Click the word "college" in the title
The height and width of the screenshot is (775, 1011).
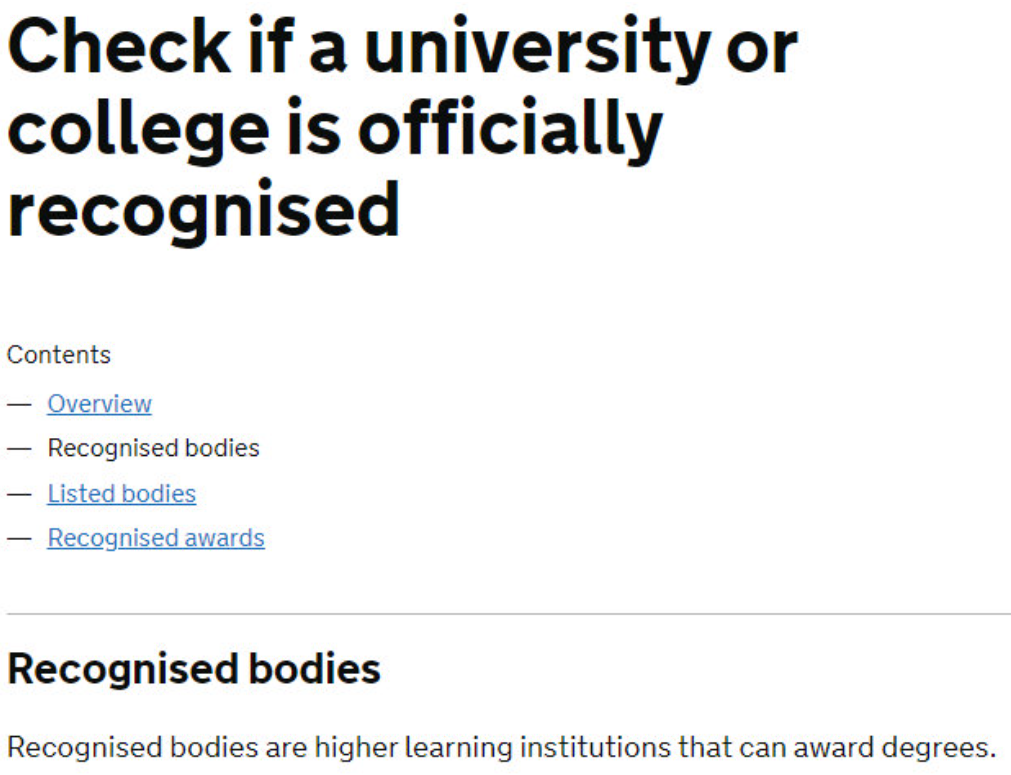coord(137,130)
